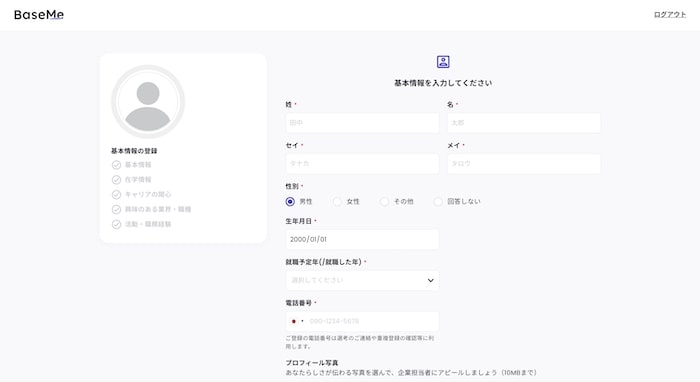
Task: Click the 電話番号 phone number input
Action: [362, 321]
